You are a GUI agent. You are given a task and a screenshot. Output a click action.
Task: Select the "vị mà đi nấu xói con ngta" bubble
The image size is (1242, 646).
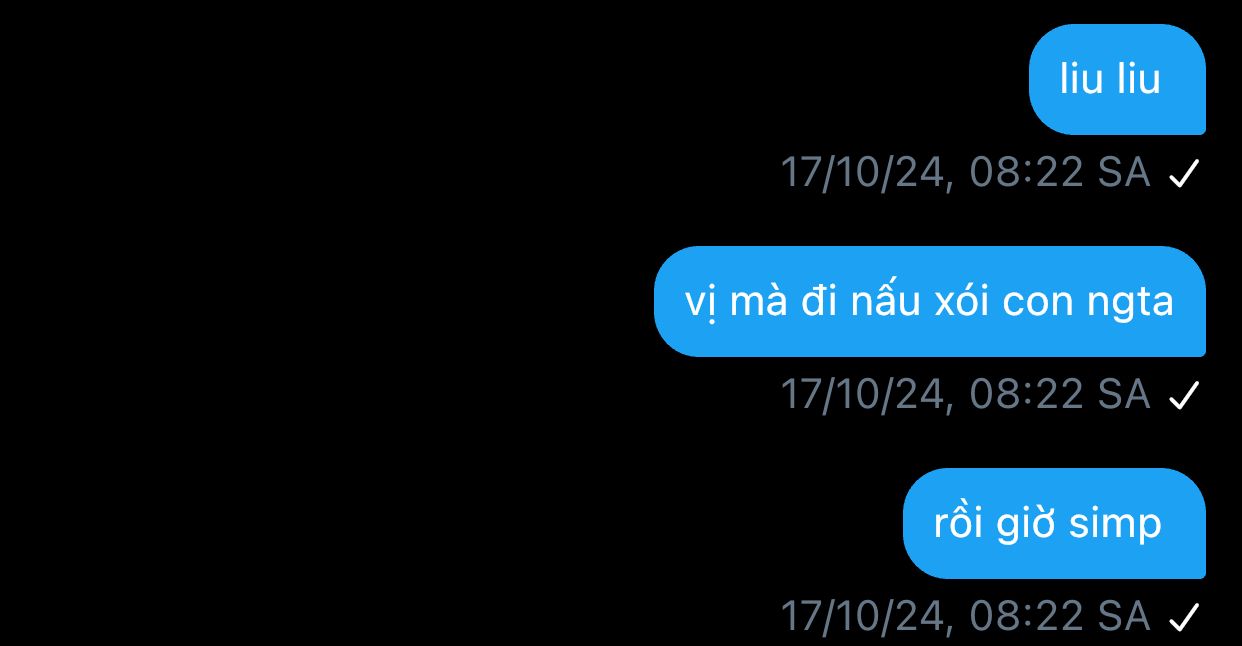pyautogui.click(x=930, y=301)
